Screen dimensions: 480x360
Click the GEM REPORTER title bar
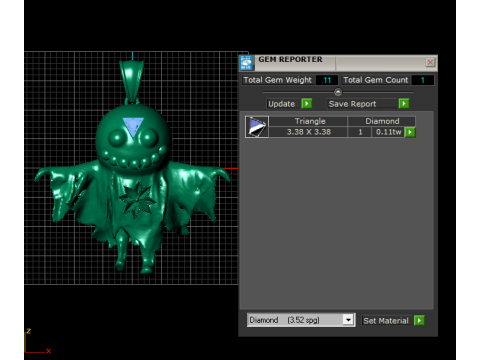338,63
